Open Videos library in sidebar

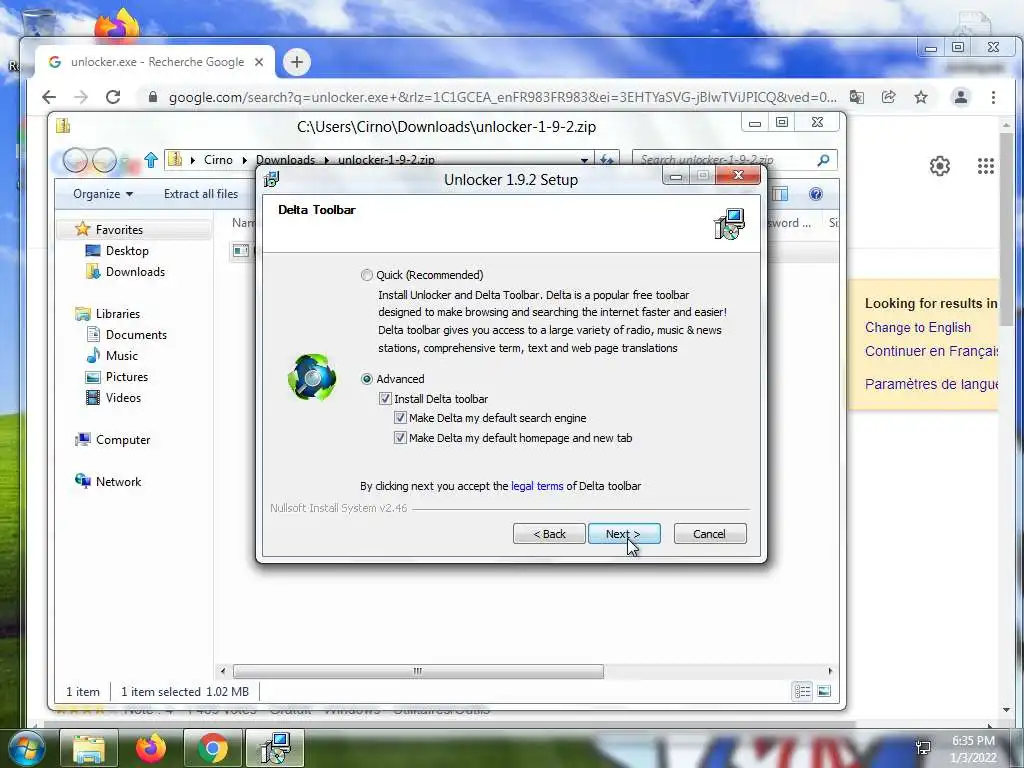pyautogui.click(x=123, y=398)
